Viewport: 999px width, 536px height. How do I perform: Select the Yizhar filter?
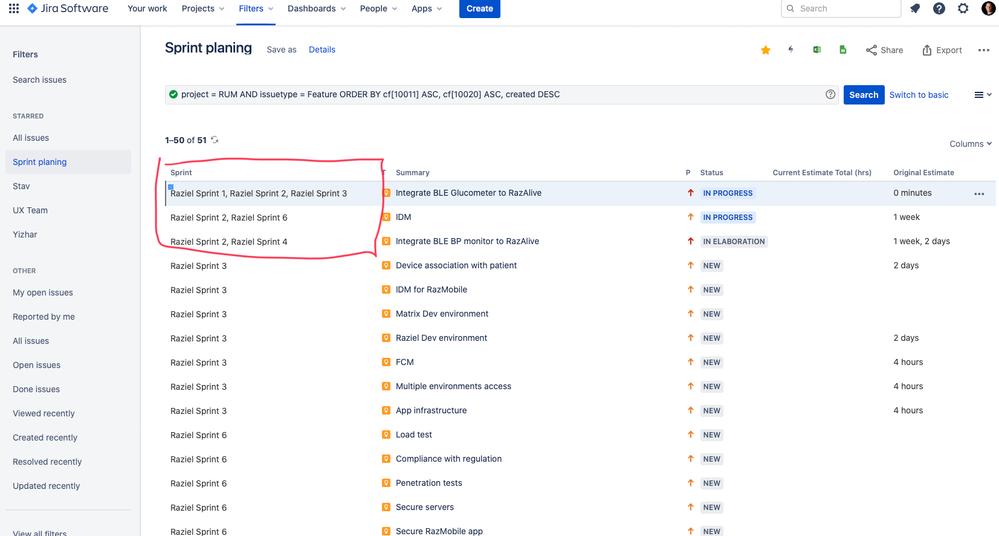[25, 235]
